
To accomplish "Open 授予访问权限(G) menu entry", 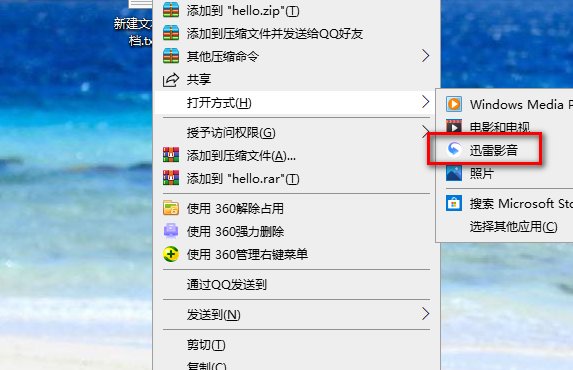I will (x=296, y=132).
